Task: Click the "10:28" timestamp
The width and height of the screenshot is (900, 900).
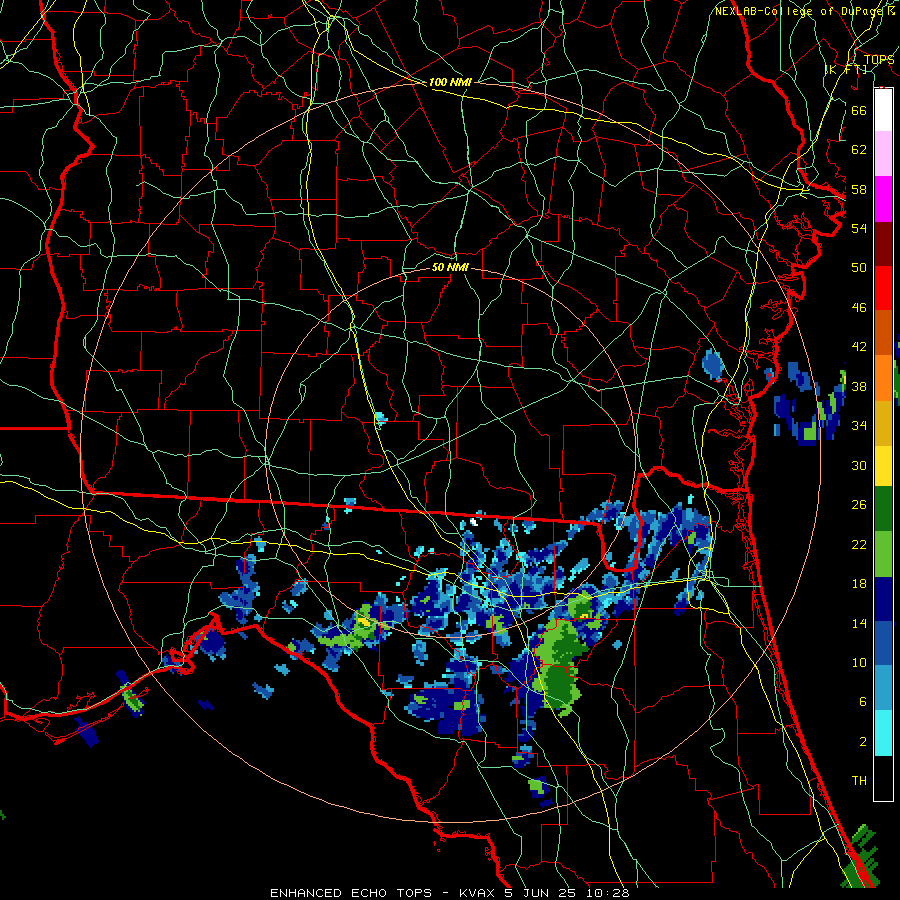Action: [x=608, y=893]
